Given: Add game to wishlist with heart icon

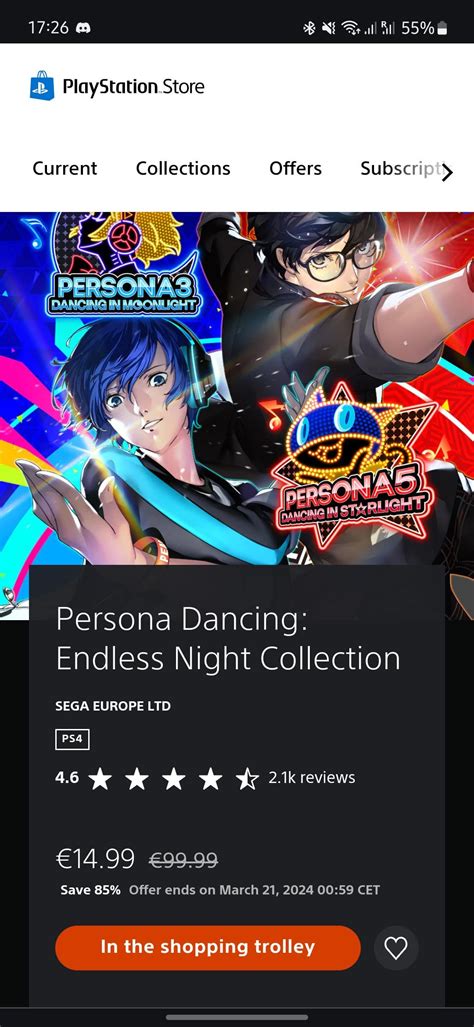Looking at the screenshot, I should coord(395,948).
